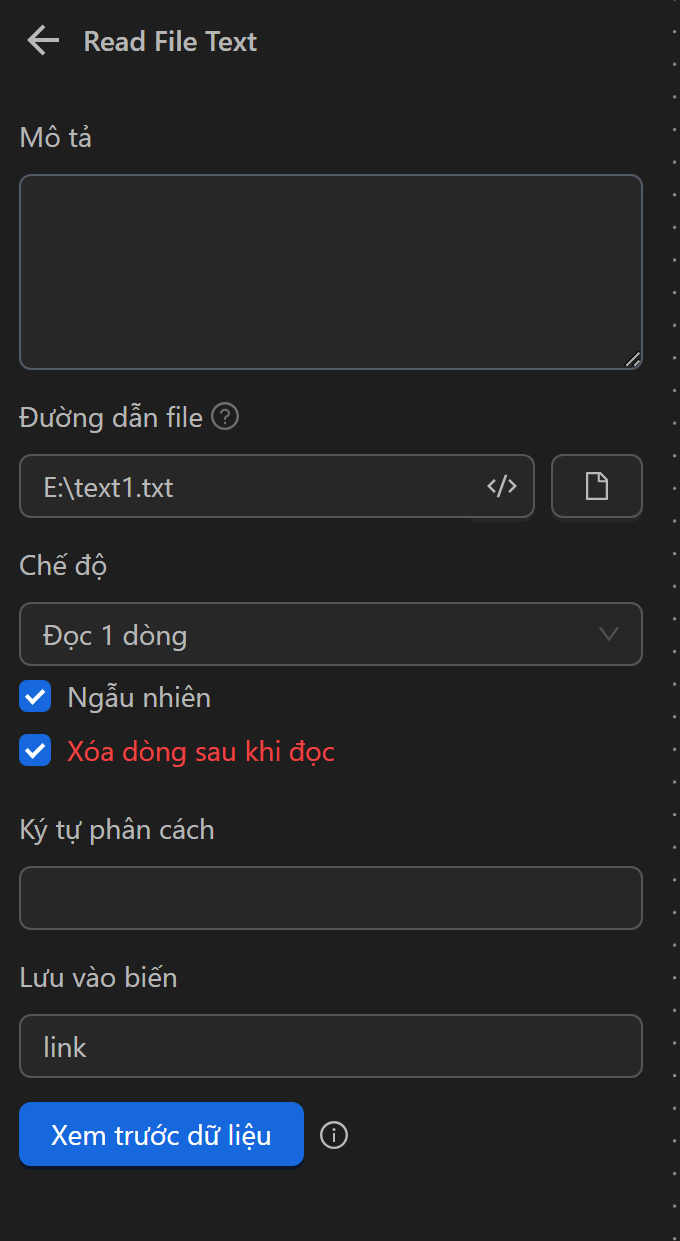The width and height of the screenshot is (680, 1241).
Task: Click the Read File Text panel title
Action: (170, 41)
